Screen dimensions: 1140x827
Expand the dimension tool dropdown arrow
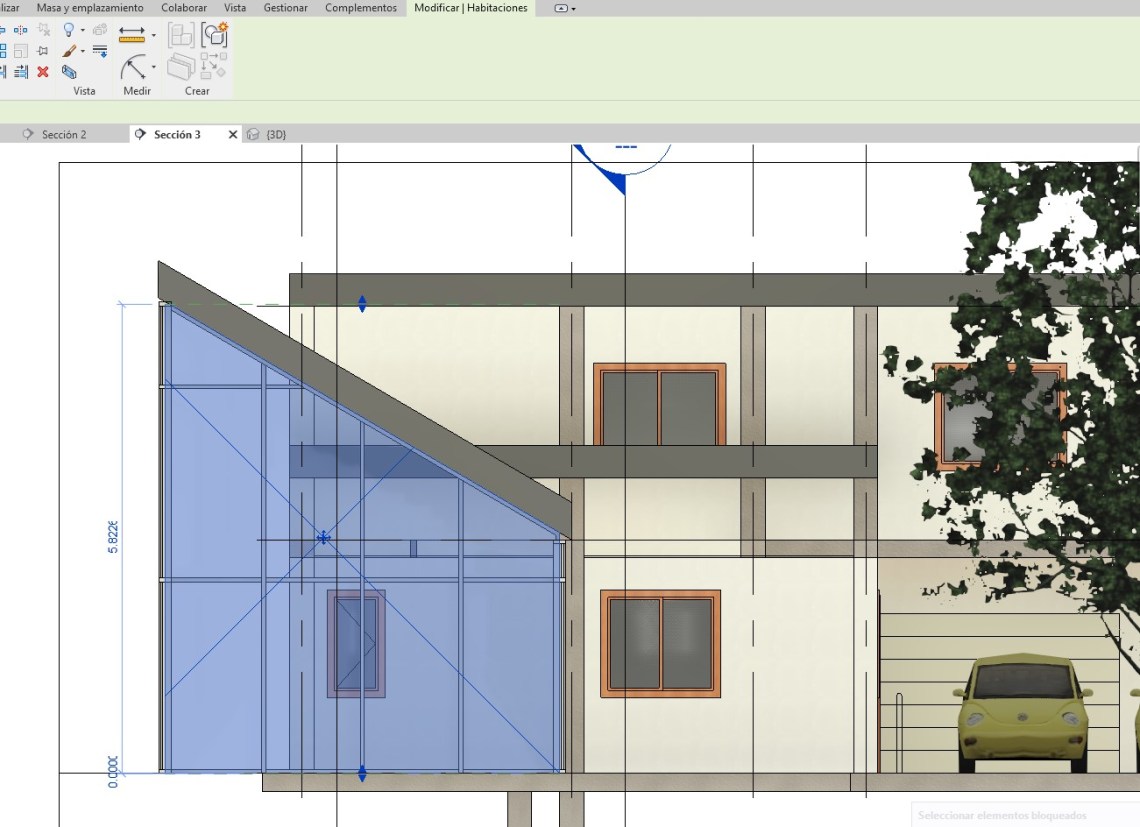point(153,68)
